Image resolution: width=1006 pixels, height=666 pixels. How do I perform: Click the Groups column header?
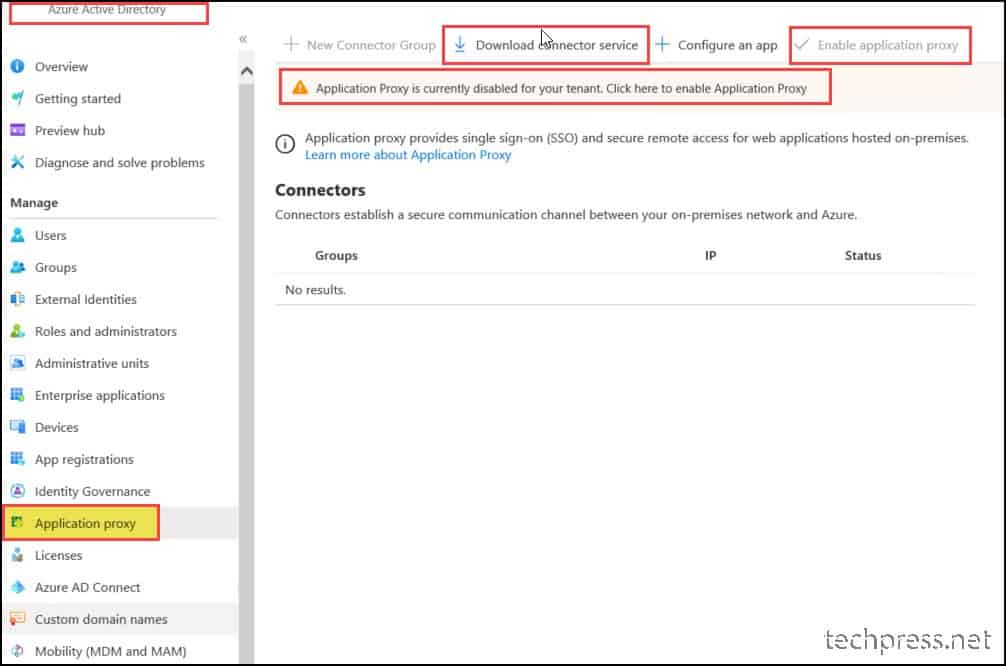point(336,256)
